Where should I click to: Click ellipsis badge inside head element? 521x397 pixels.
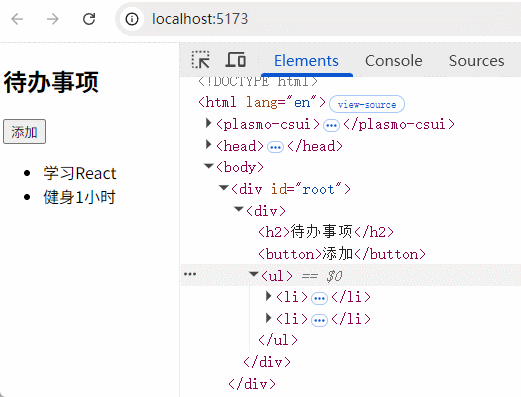coord(275,147)
